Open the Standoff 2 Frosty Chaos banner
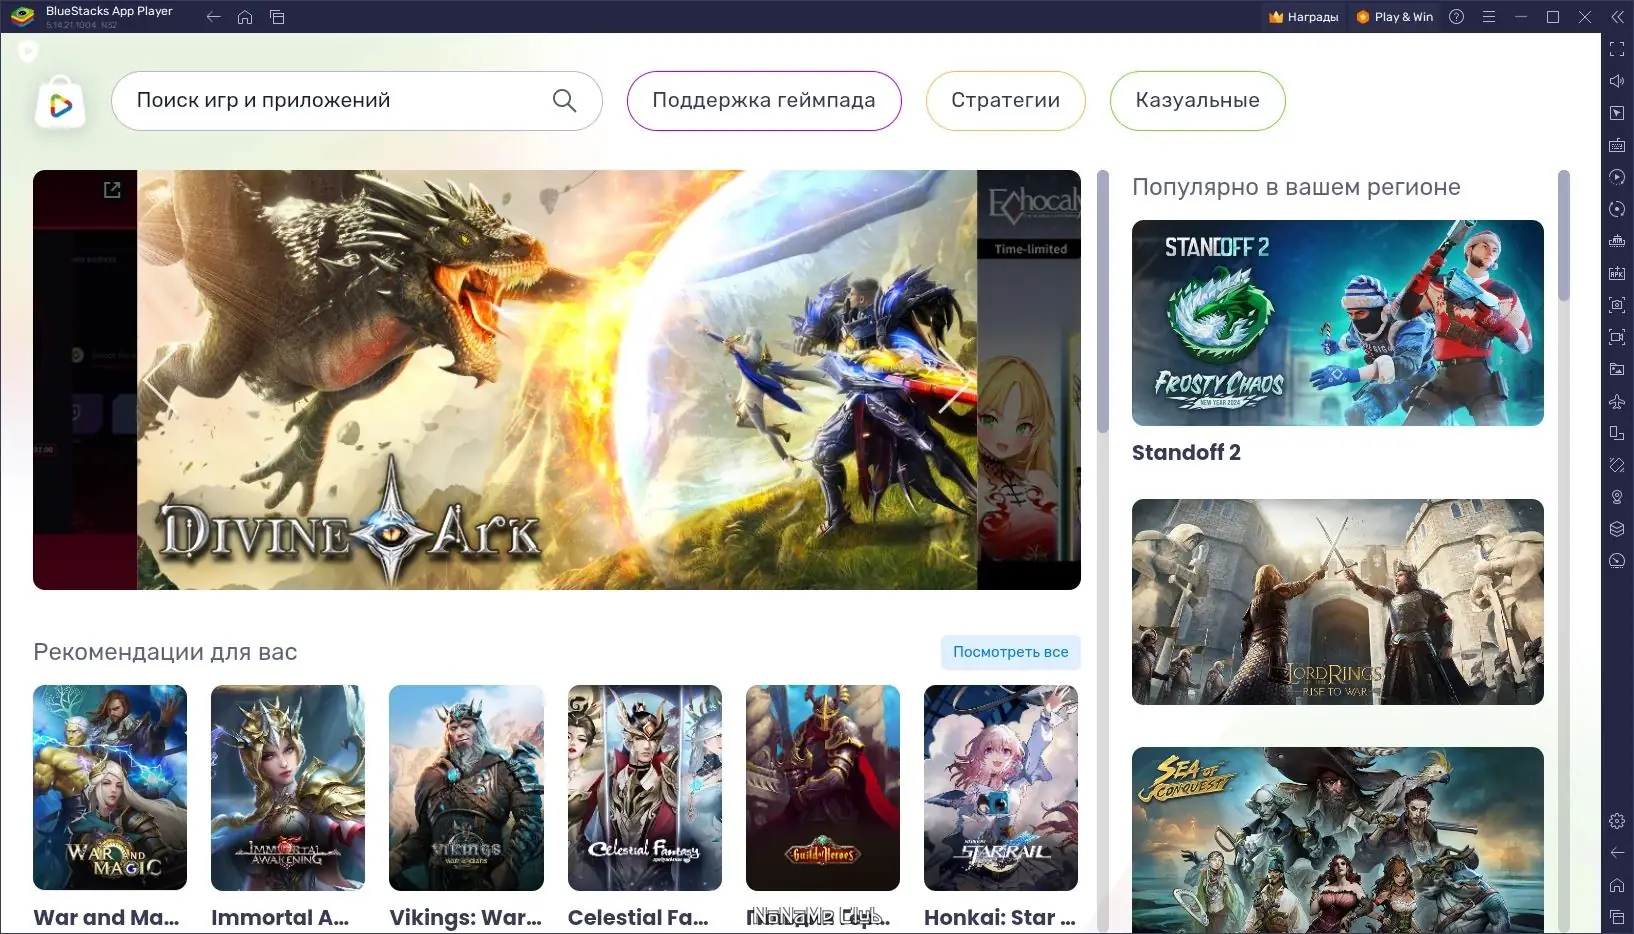The image size is (1634, 934). coord(1338,323)
